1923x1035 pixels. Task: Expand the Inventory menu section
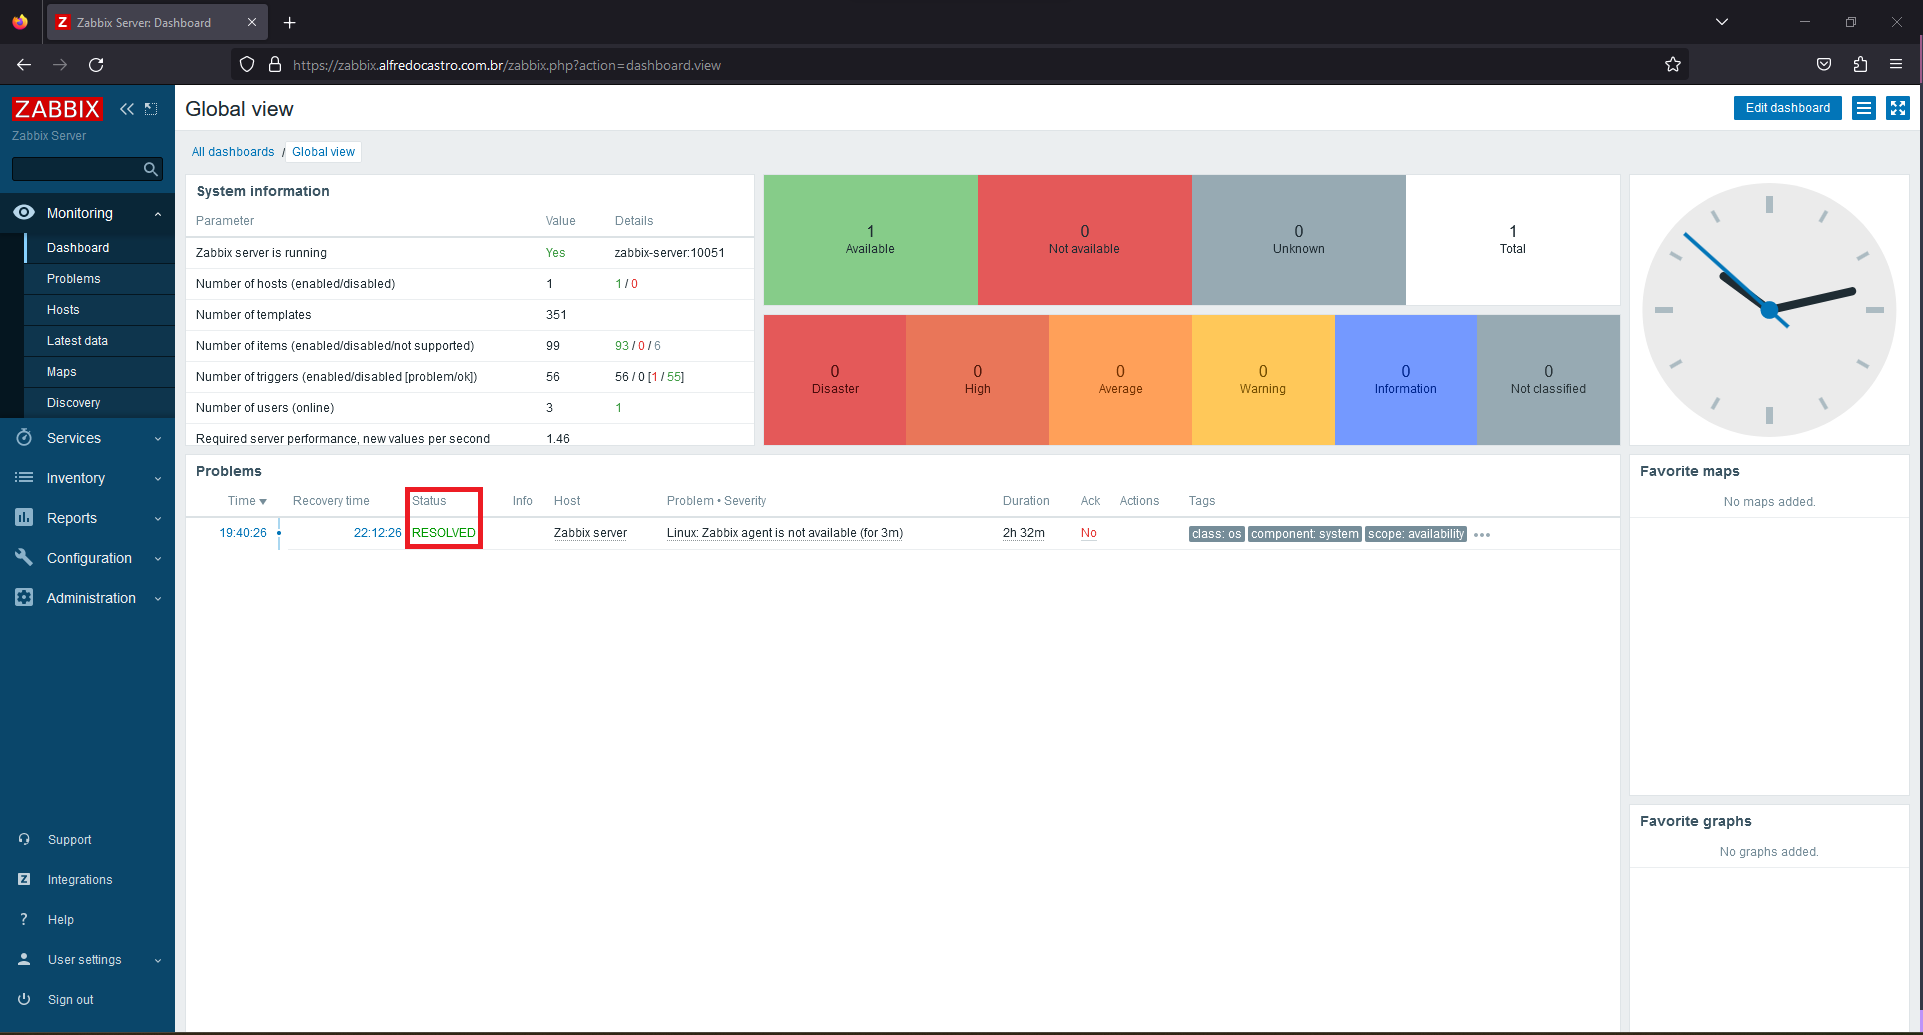(158, 479)
